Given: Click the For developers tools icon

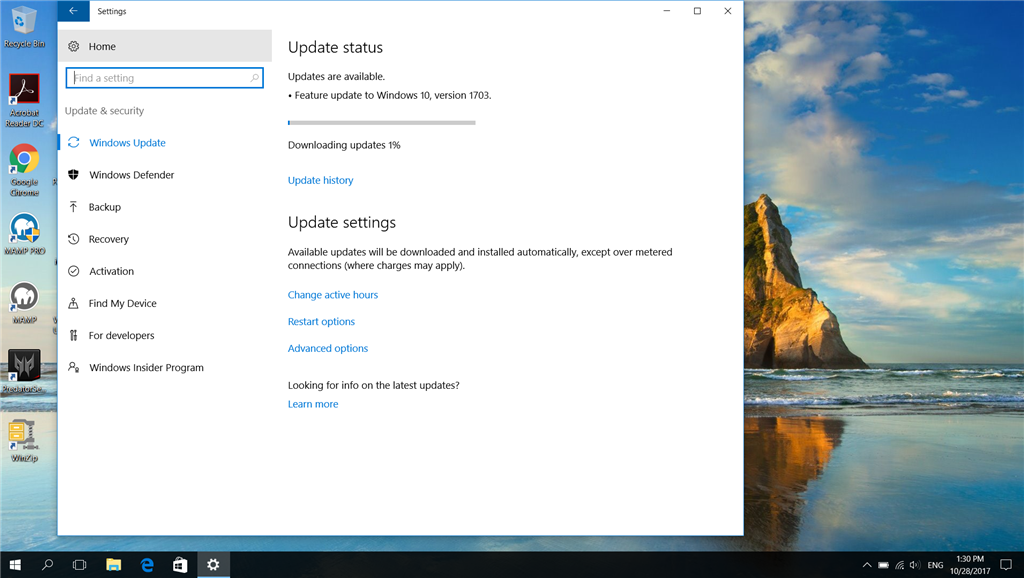Looking at the screenshot, I should [74, 335].
